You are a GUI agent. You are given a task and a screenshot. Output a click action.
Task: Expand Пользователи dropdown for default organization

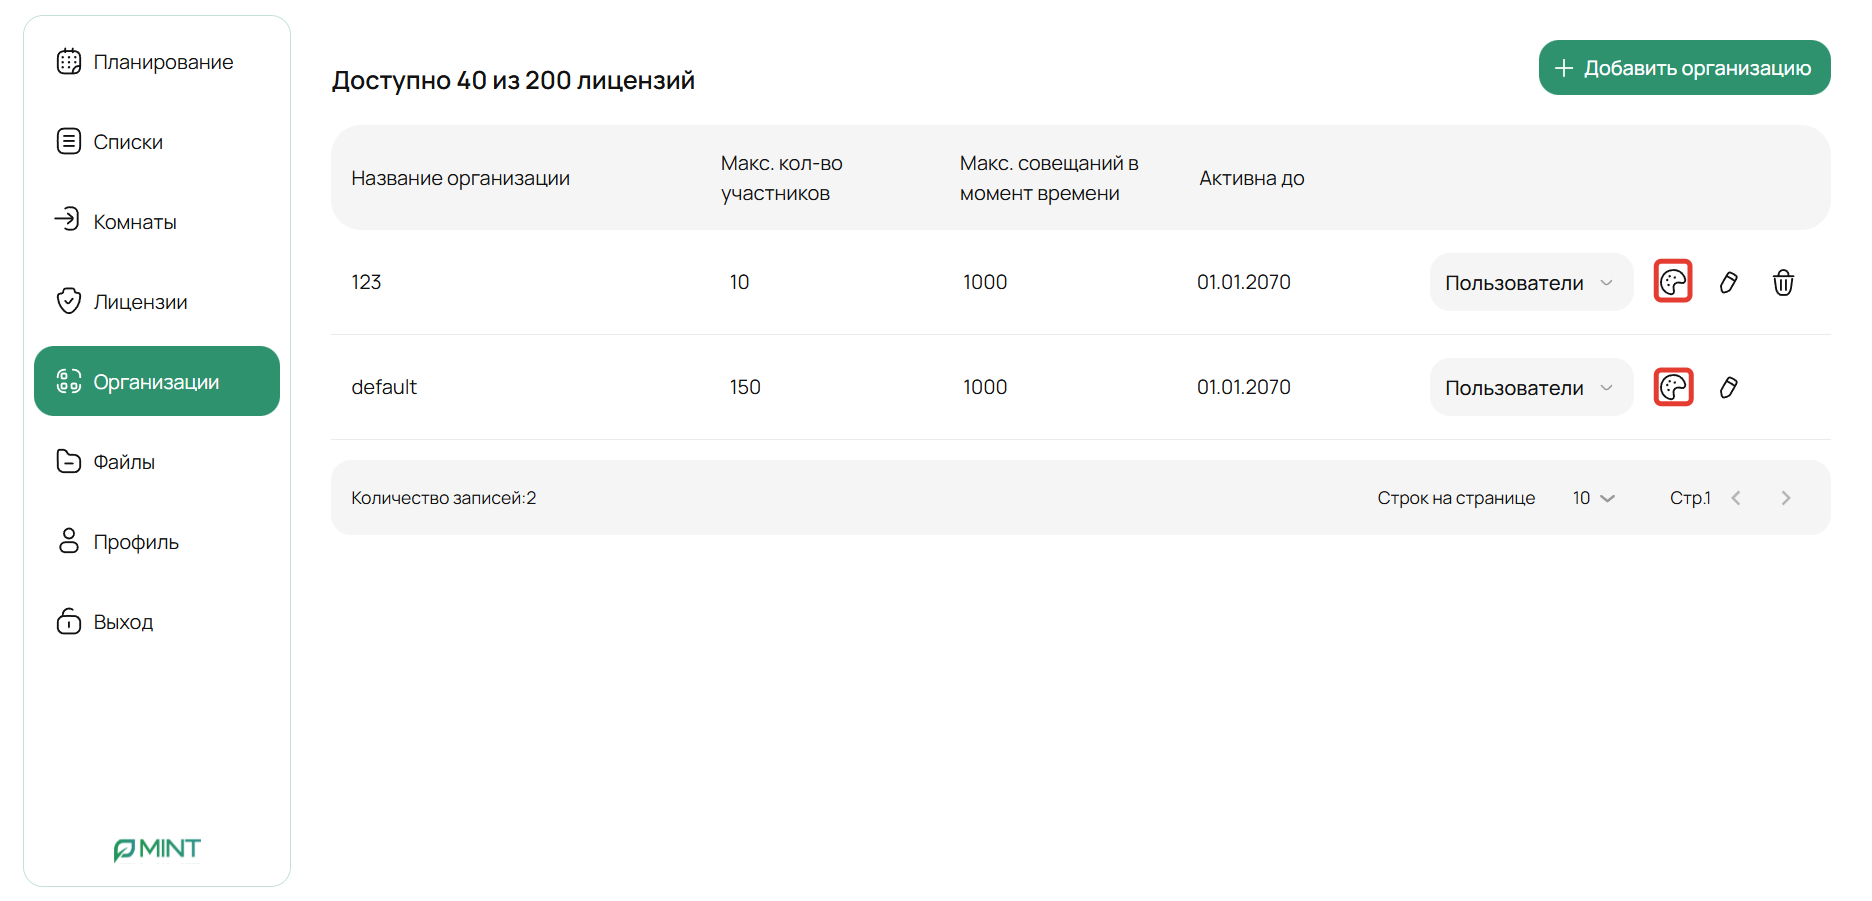coord(1530,388)
